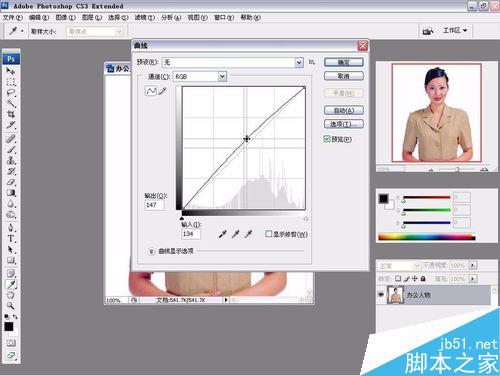This screenshot has height=376, width=500.
Task: Open the 图像(I) menu
Action: coord(65,17)
